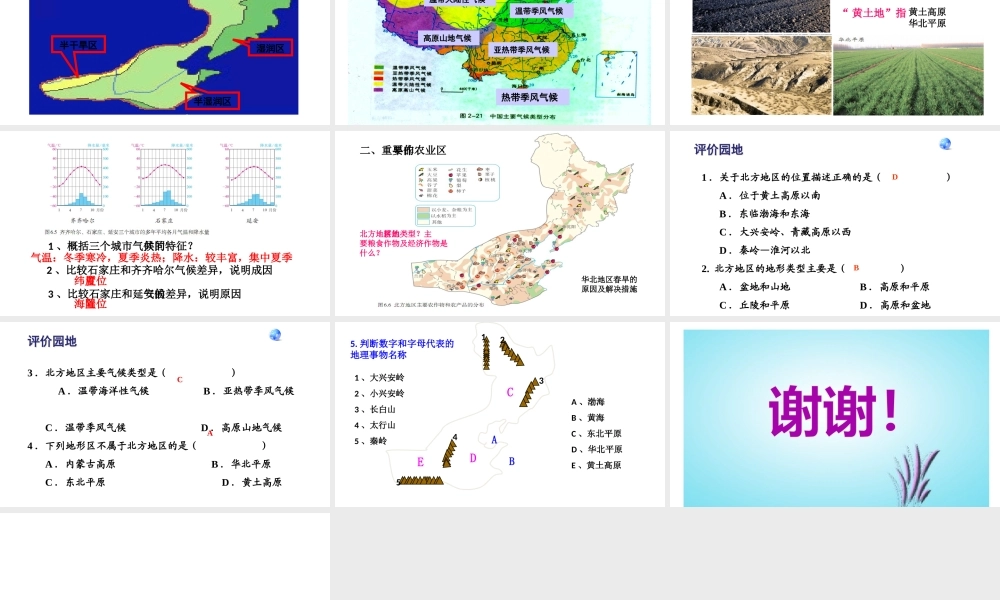Click option D. 高原和盆地

(x=895, y=305)
